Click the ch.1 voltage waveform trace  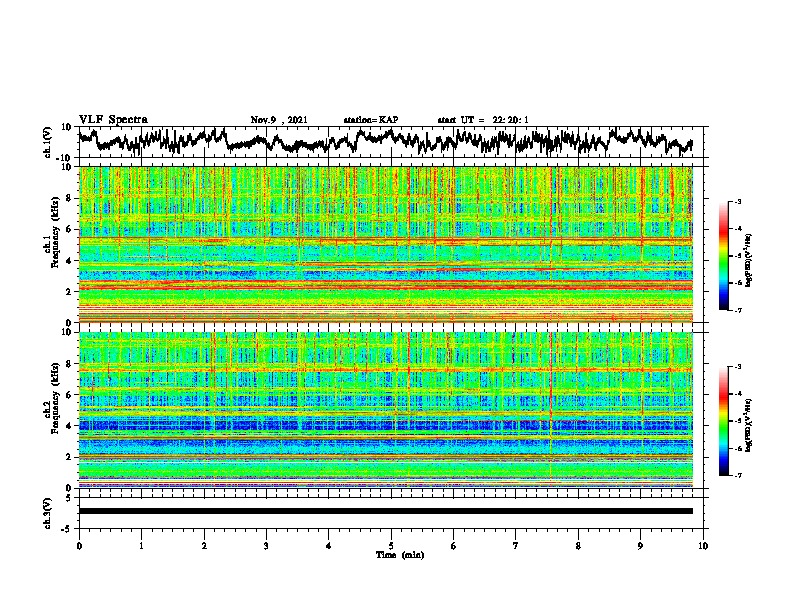click(x=385, y=141)
